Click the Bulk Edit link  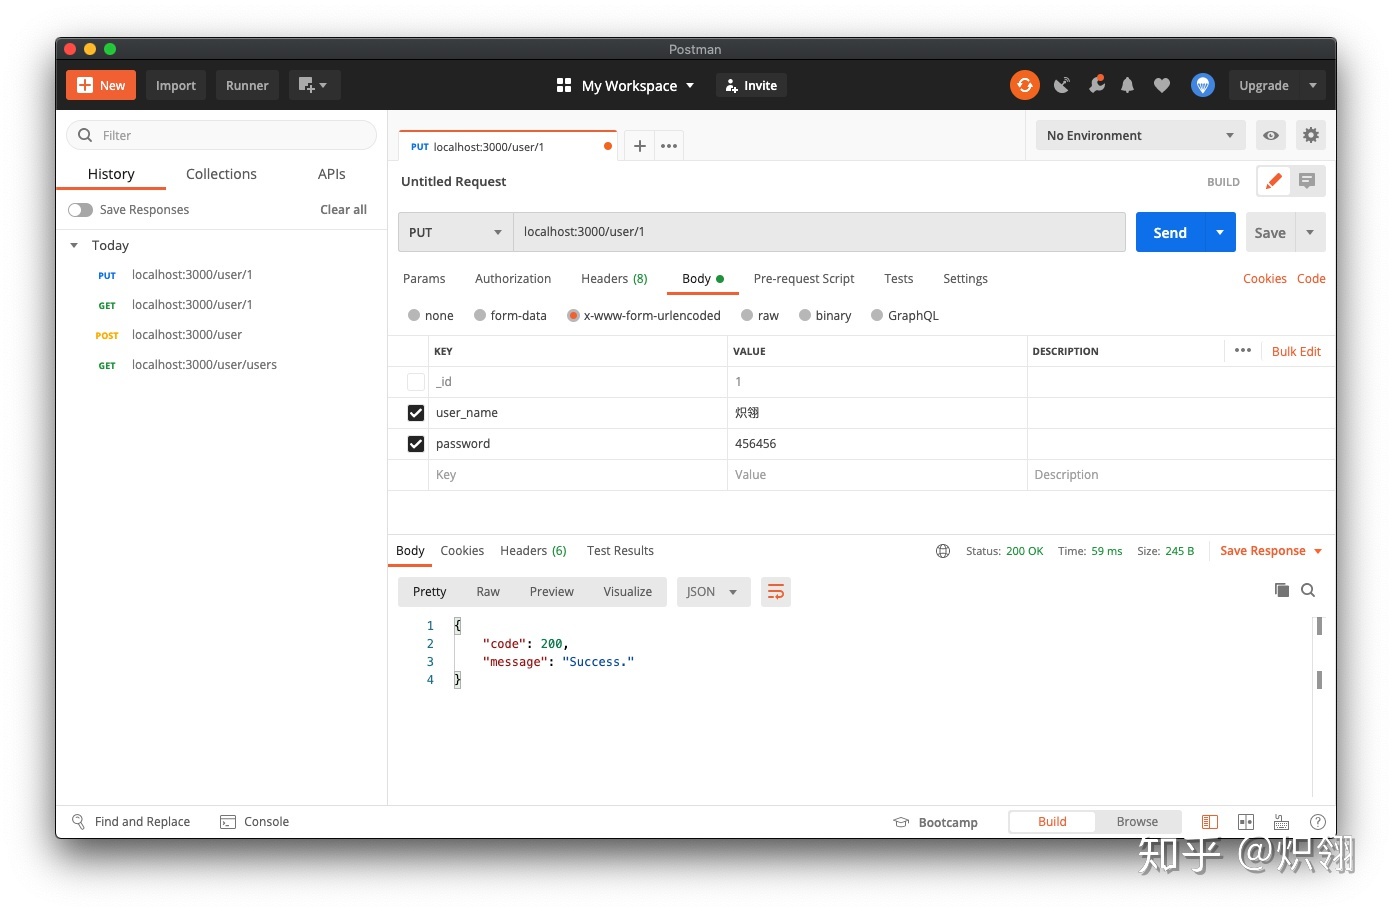click(1296, 351)
